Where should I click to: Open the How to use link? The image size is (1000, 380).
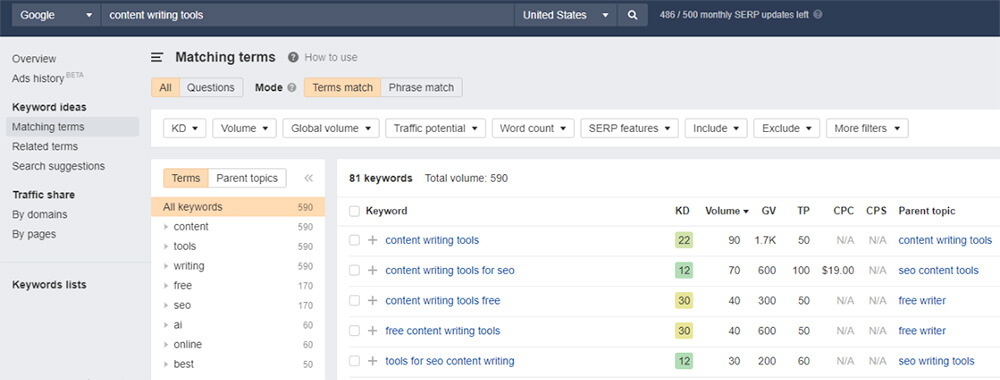tap(331, 57)
